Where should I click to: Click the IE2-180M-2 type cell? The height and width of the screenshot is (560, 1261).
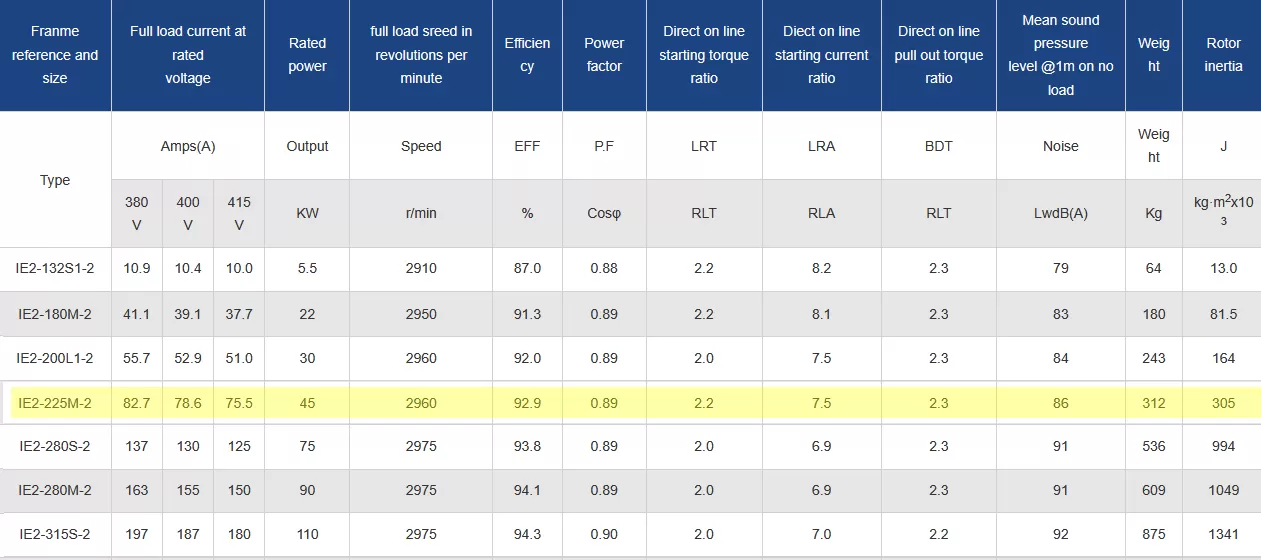pyautogui.click(x=55, y=314)
